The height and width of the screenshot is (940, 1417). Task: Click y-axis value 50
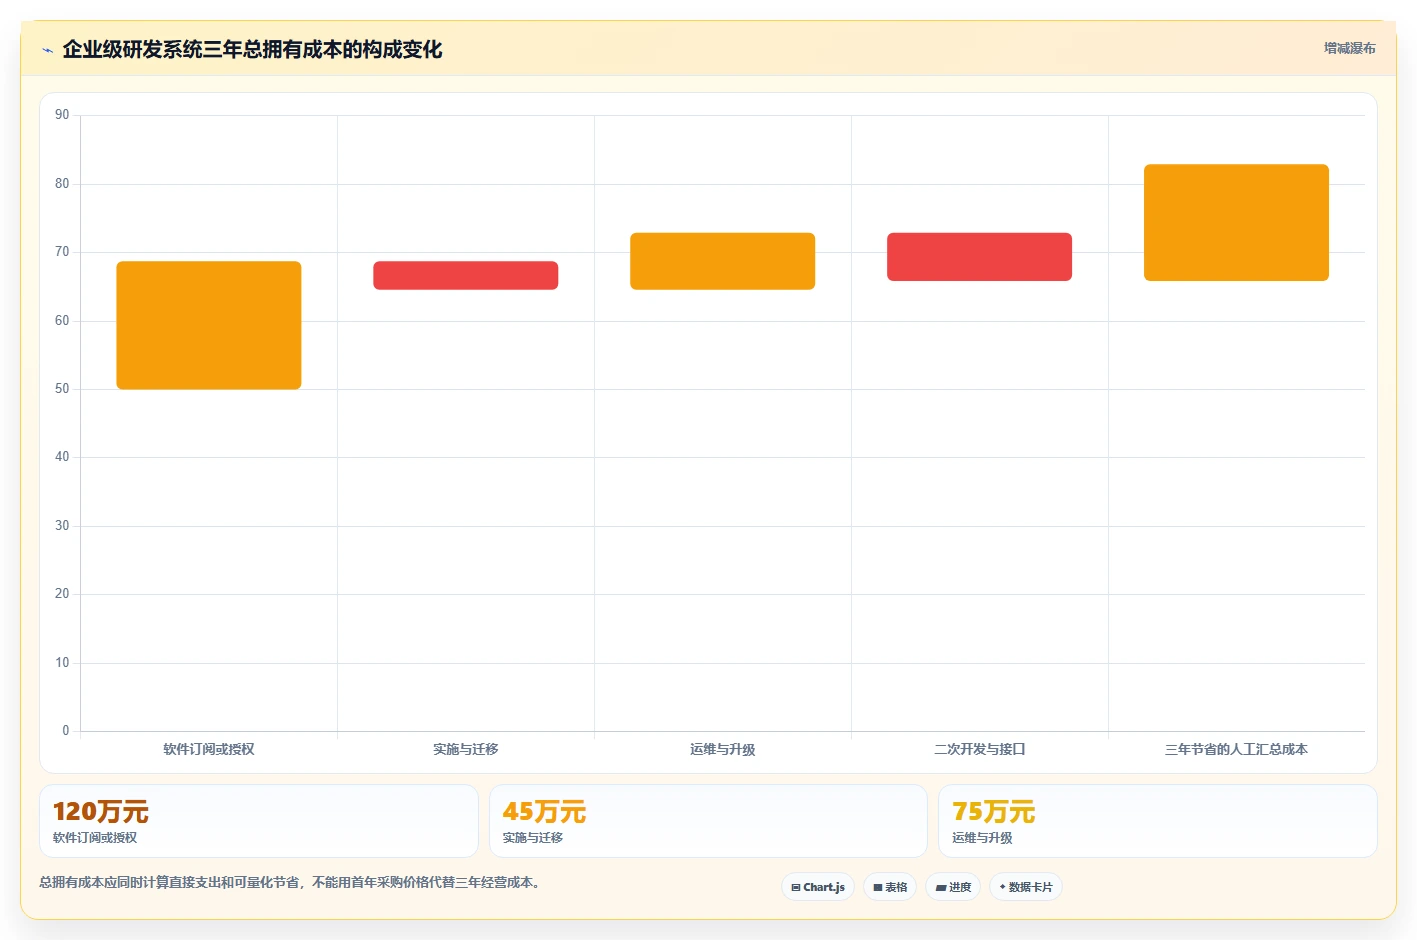(62, 389)
